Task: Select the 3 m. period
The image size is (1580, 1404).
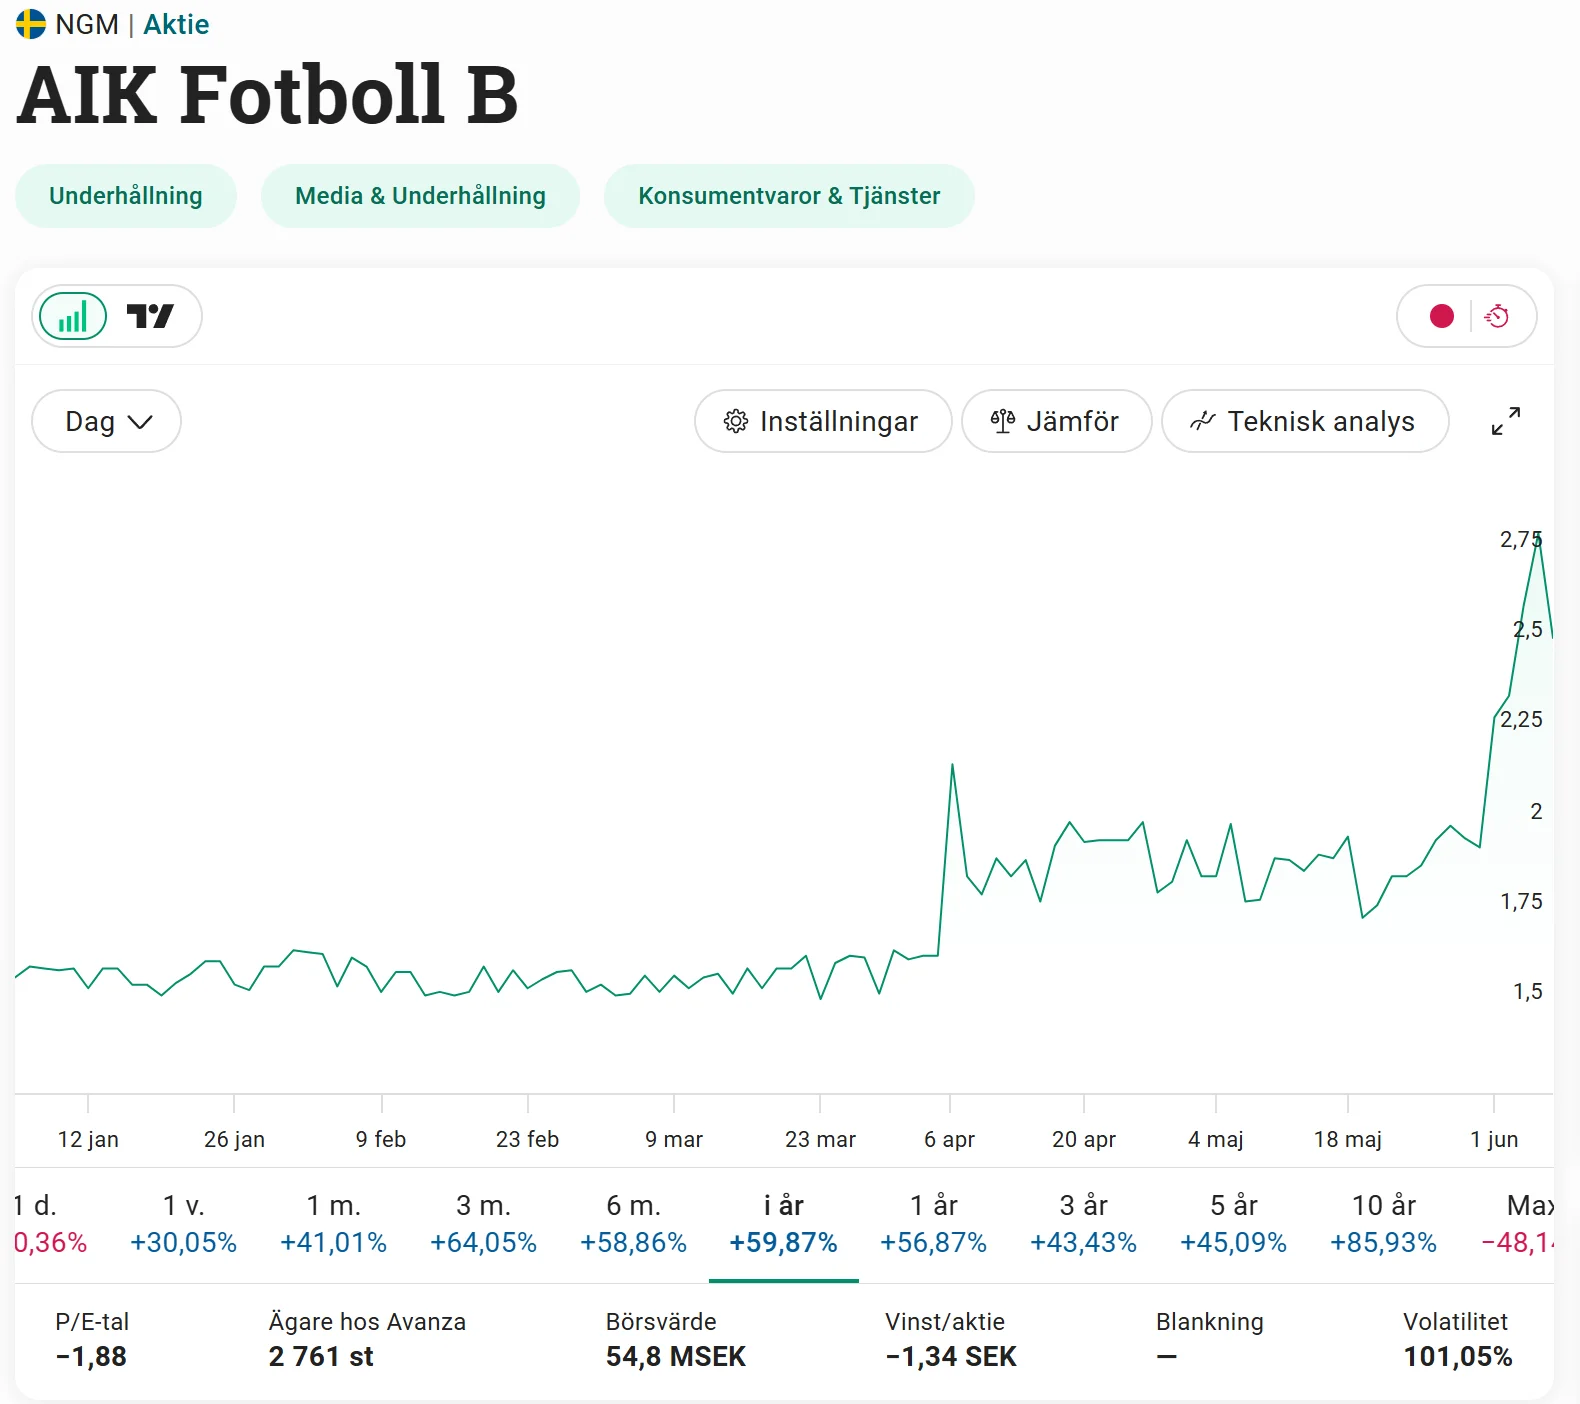Action: [x=483, y=1224]
